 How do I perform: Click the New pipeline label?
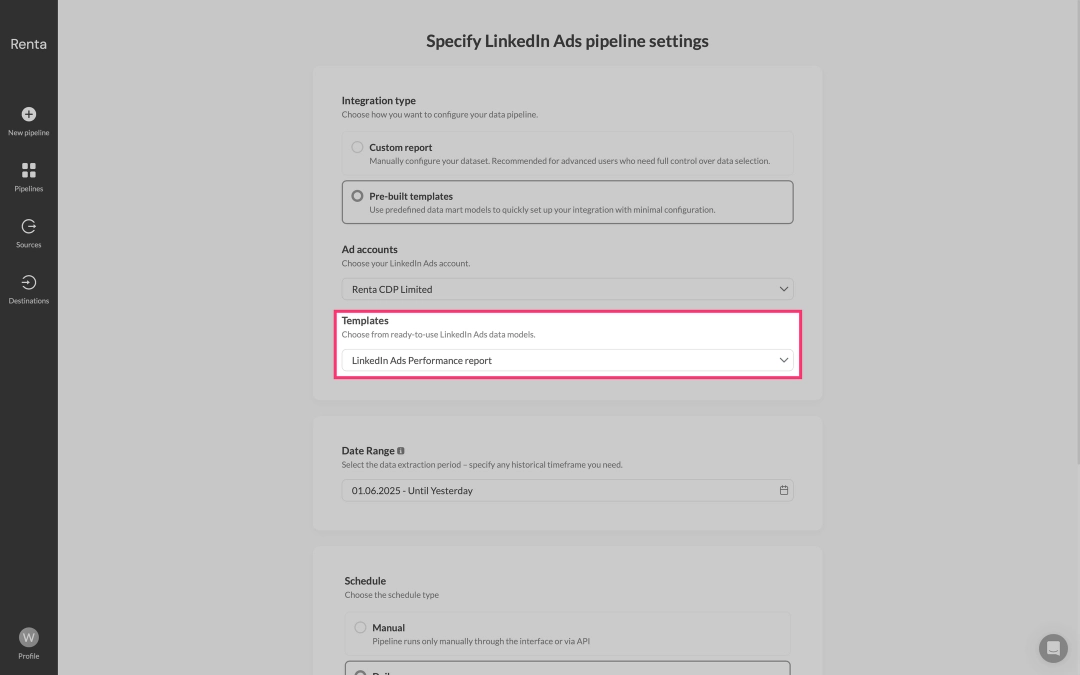tap(29, 133)
